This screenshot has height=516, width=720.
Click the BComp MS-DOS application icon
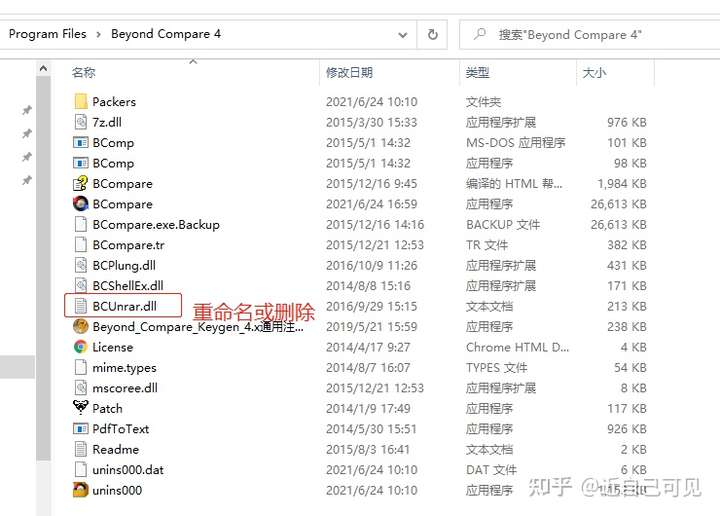tap(80, 142)
